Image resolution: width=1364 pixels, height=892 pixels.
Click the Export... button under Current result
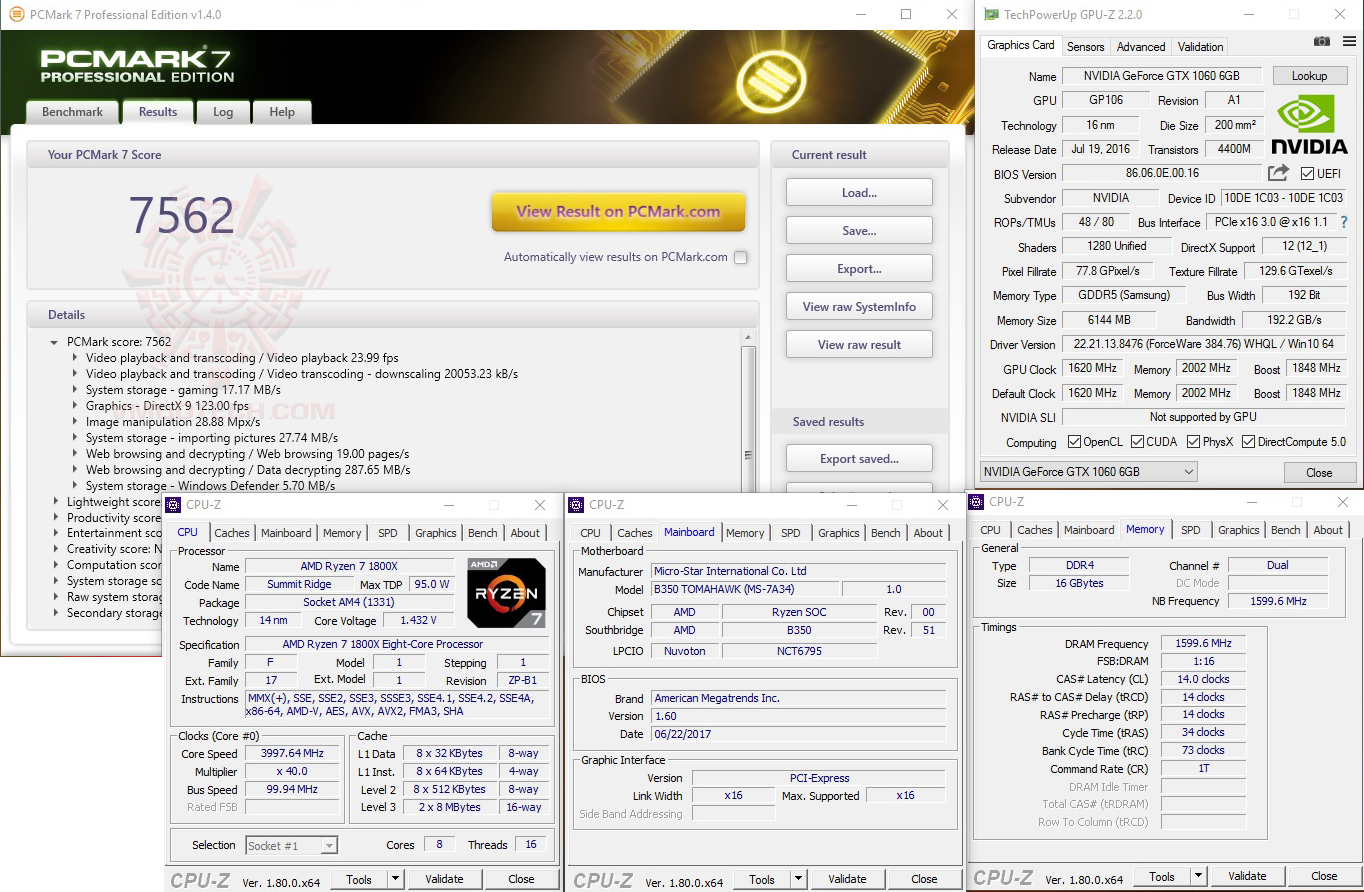click(859, 269)
